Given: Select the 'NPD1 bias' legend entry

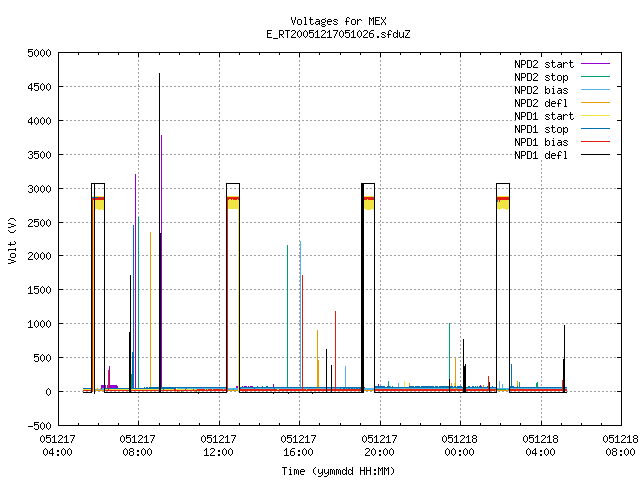Looking at the screenshot, I should 541,142.
